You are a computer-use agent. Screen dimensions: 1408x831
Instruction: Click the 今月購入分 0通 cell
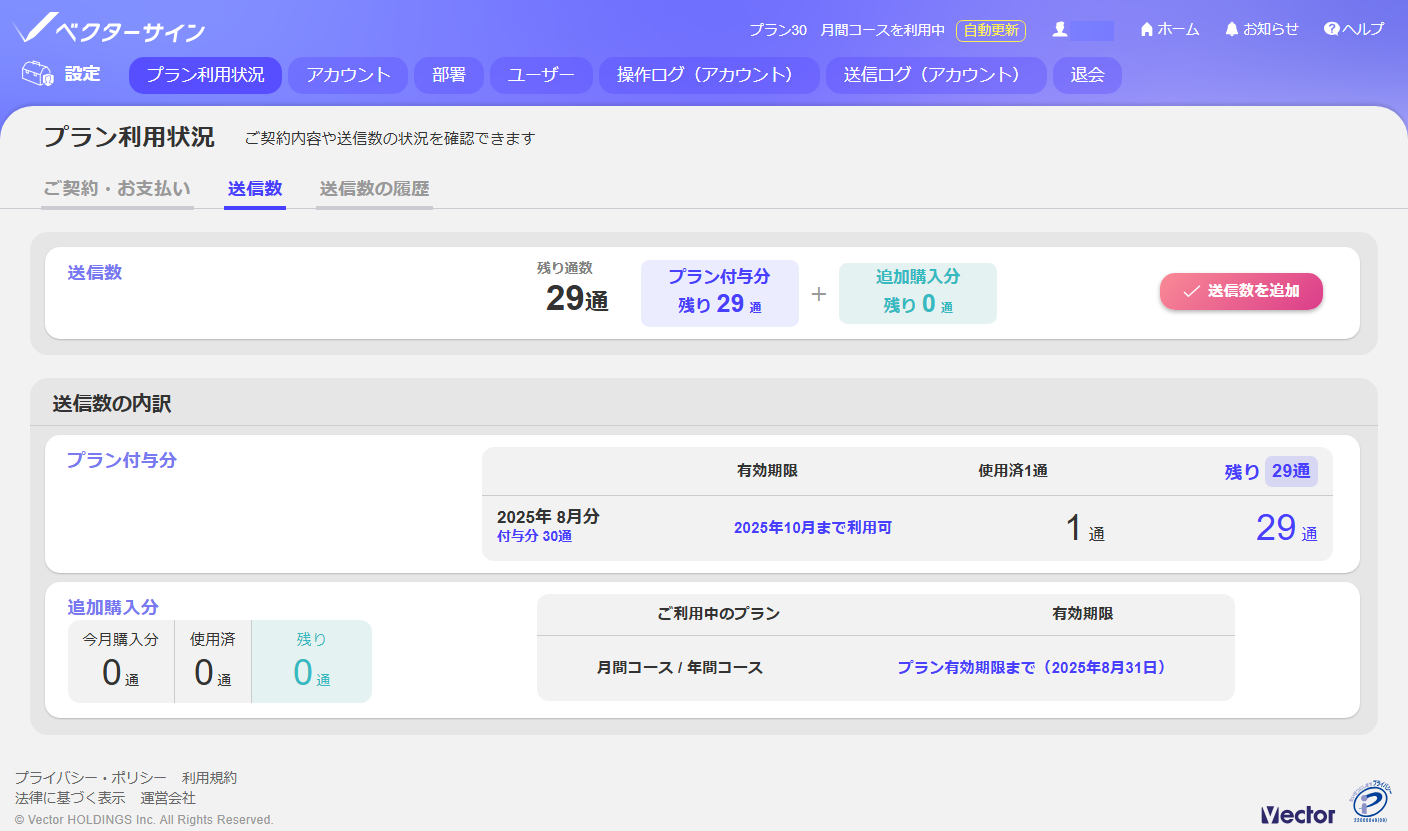point(121,661)
